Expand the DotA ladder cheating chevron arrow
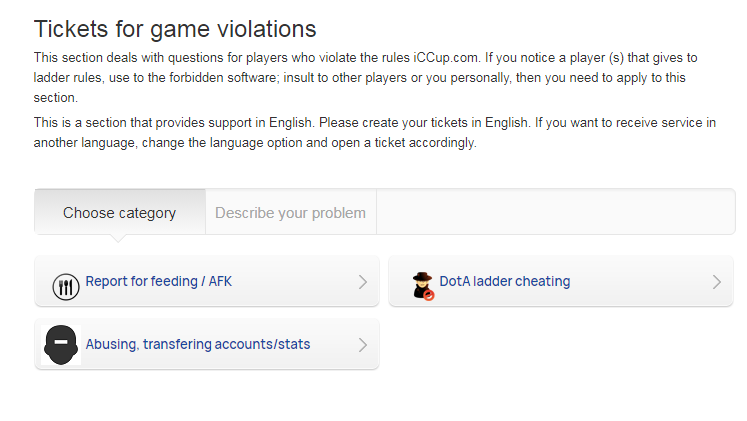 tap(717, 282)
